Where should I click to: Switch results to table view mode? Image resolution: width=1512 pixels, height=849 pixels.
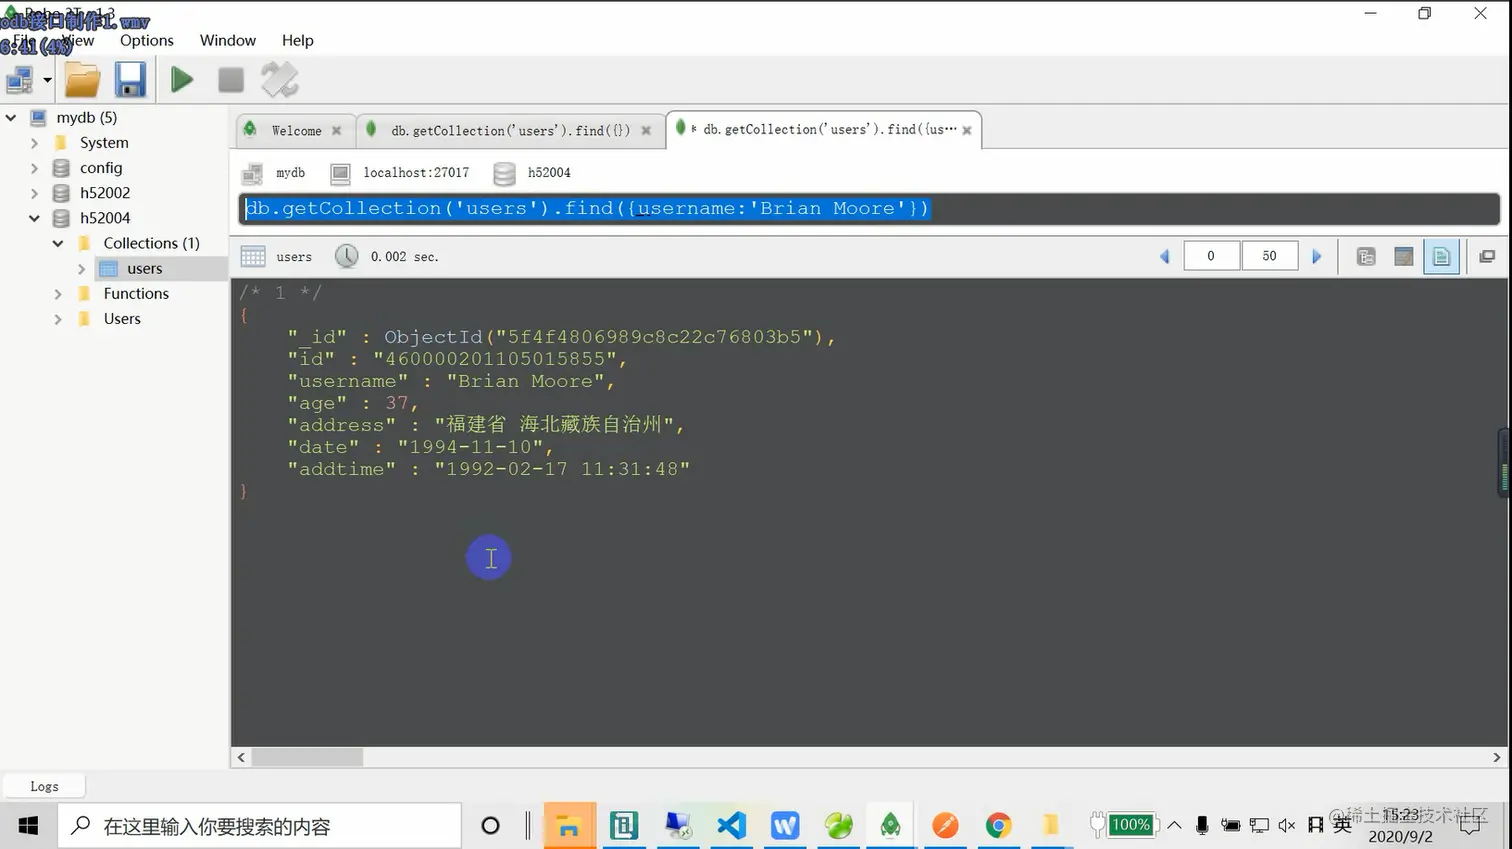(x=1404, y=257)
